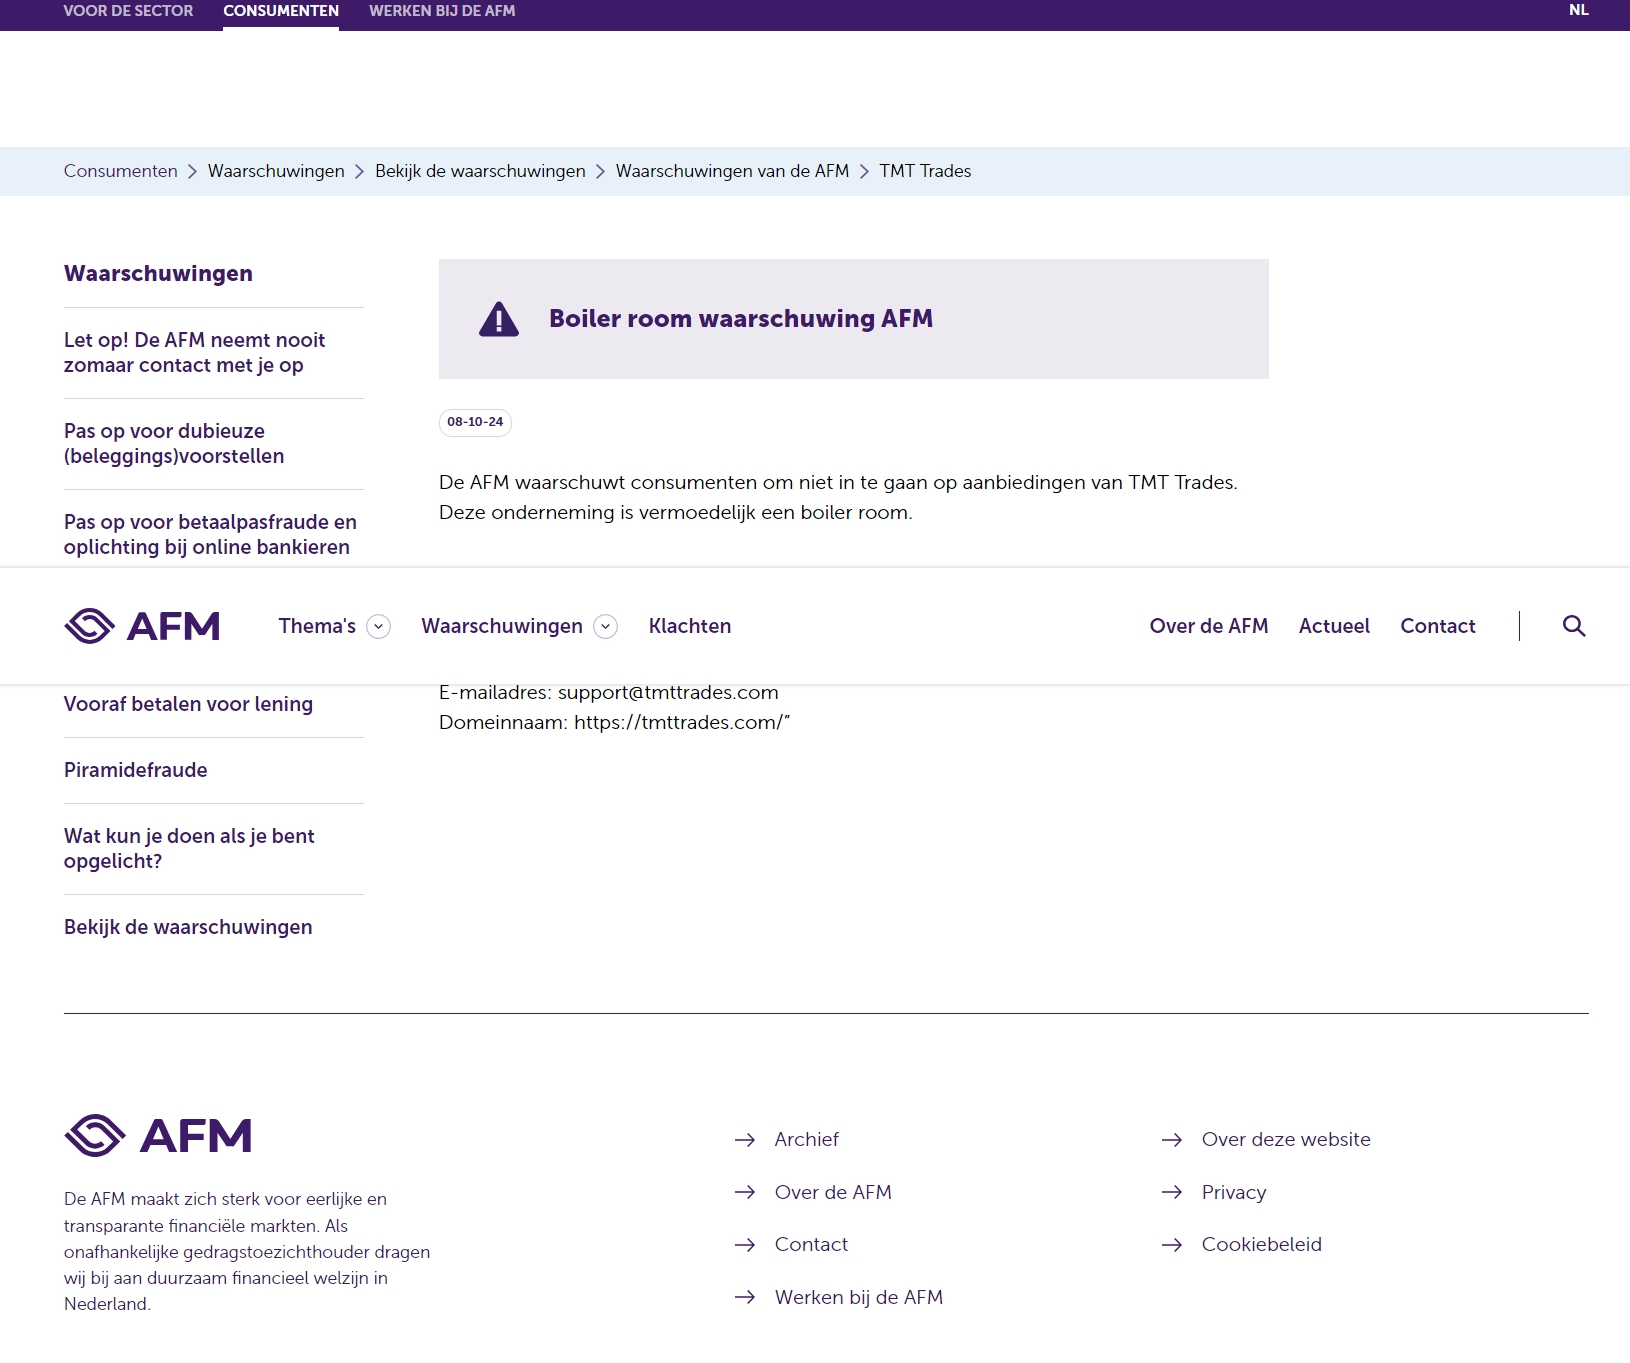Open the Over deze website footer link
The height and width of the screenshot is (1363, 1630).
tap(1286, 1140)
